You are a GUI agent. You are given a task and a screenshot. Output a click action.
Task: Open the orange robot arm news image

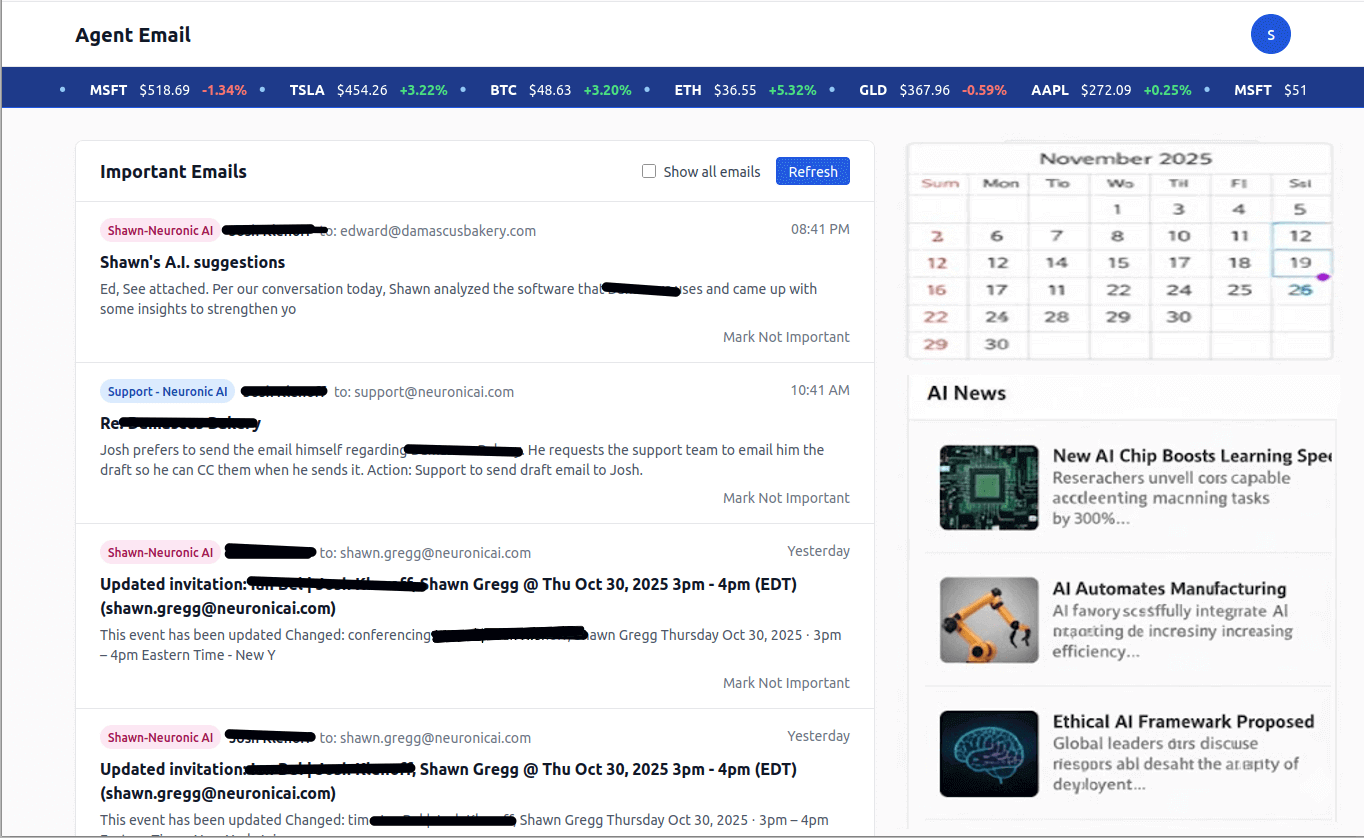coord(989,620)
